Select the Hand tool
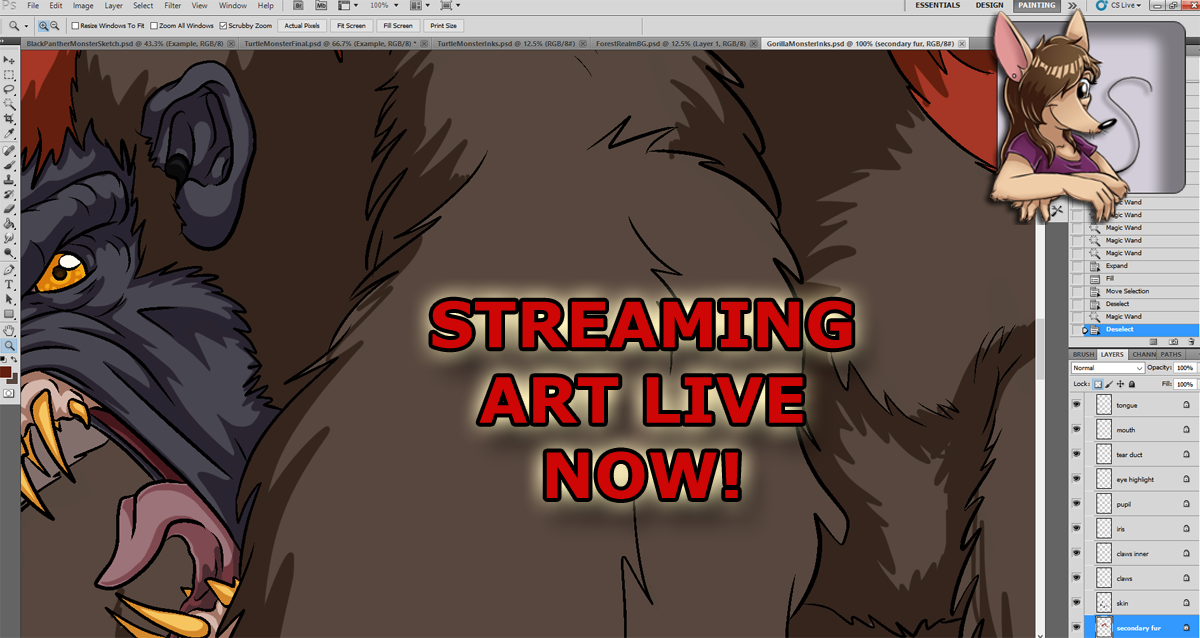Screen dimensions: 1200x638 [9, 331]
